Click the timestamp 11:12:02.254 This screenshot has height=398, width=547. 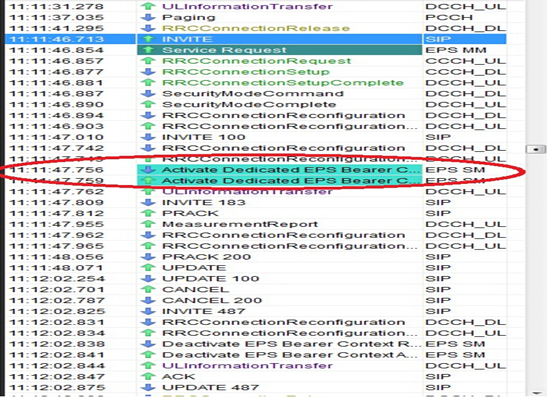click(x=57, y=279)
